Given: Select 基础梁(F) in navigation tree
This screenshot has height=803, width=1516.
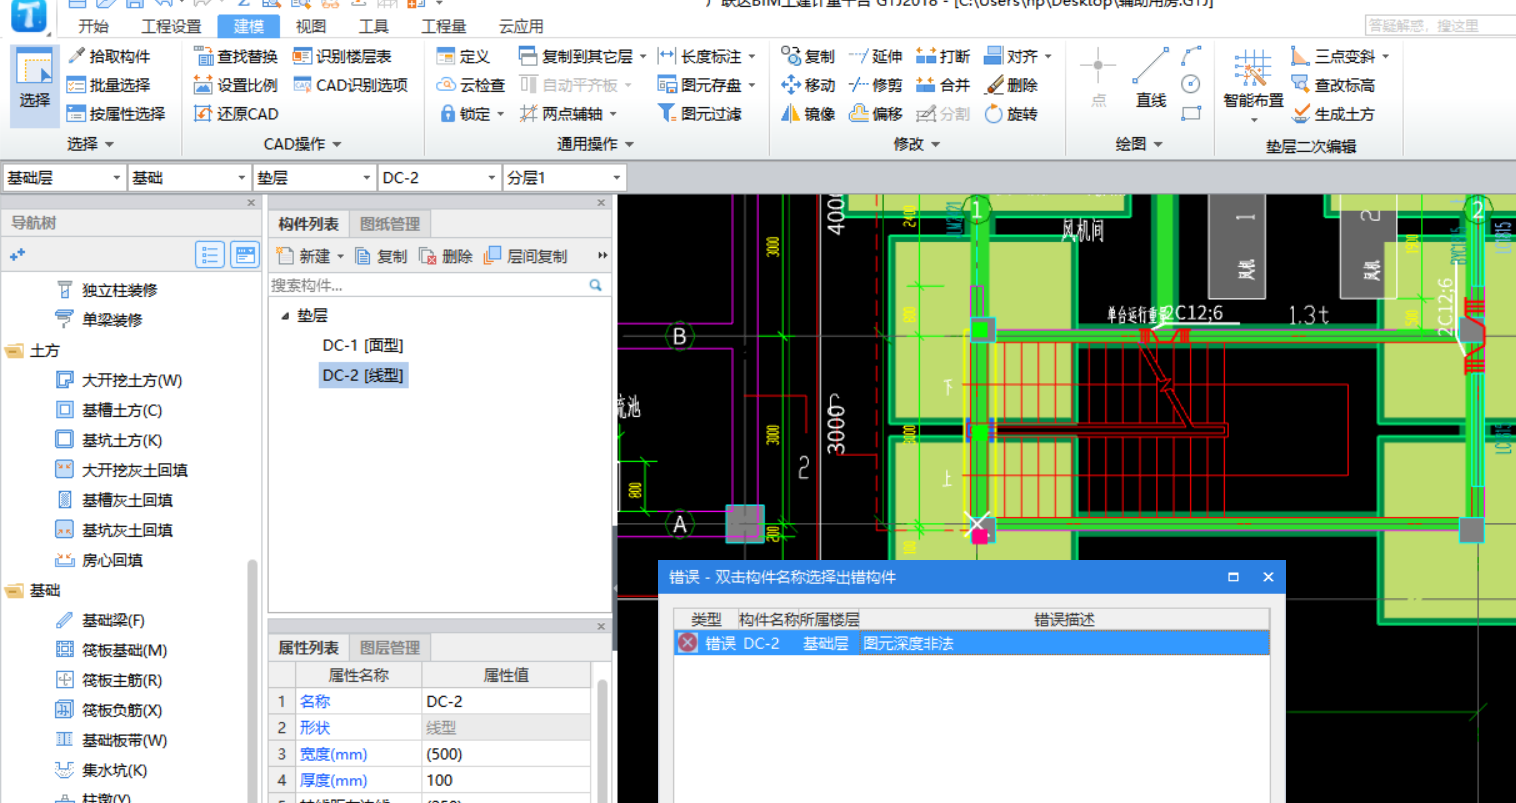Looking at the screenshot, I should (x=100, y=620).
